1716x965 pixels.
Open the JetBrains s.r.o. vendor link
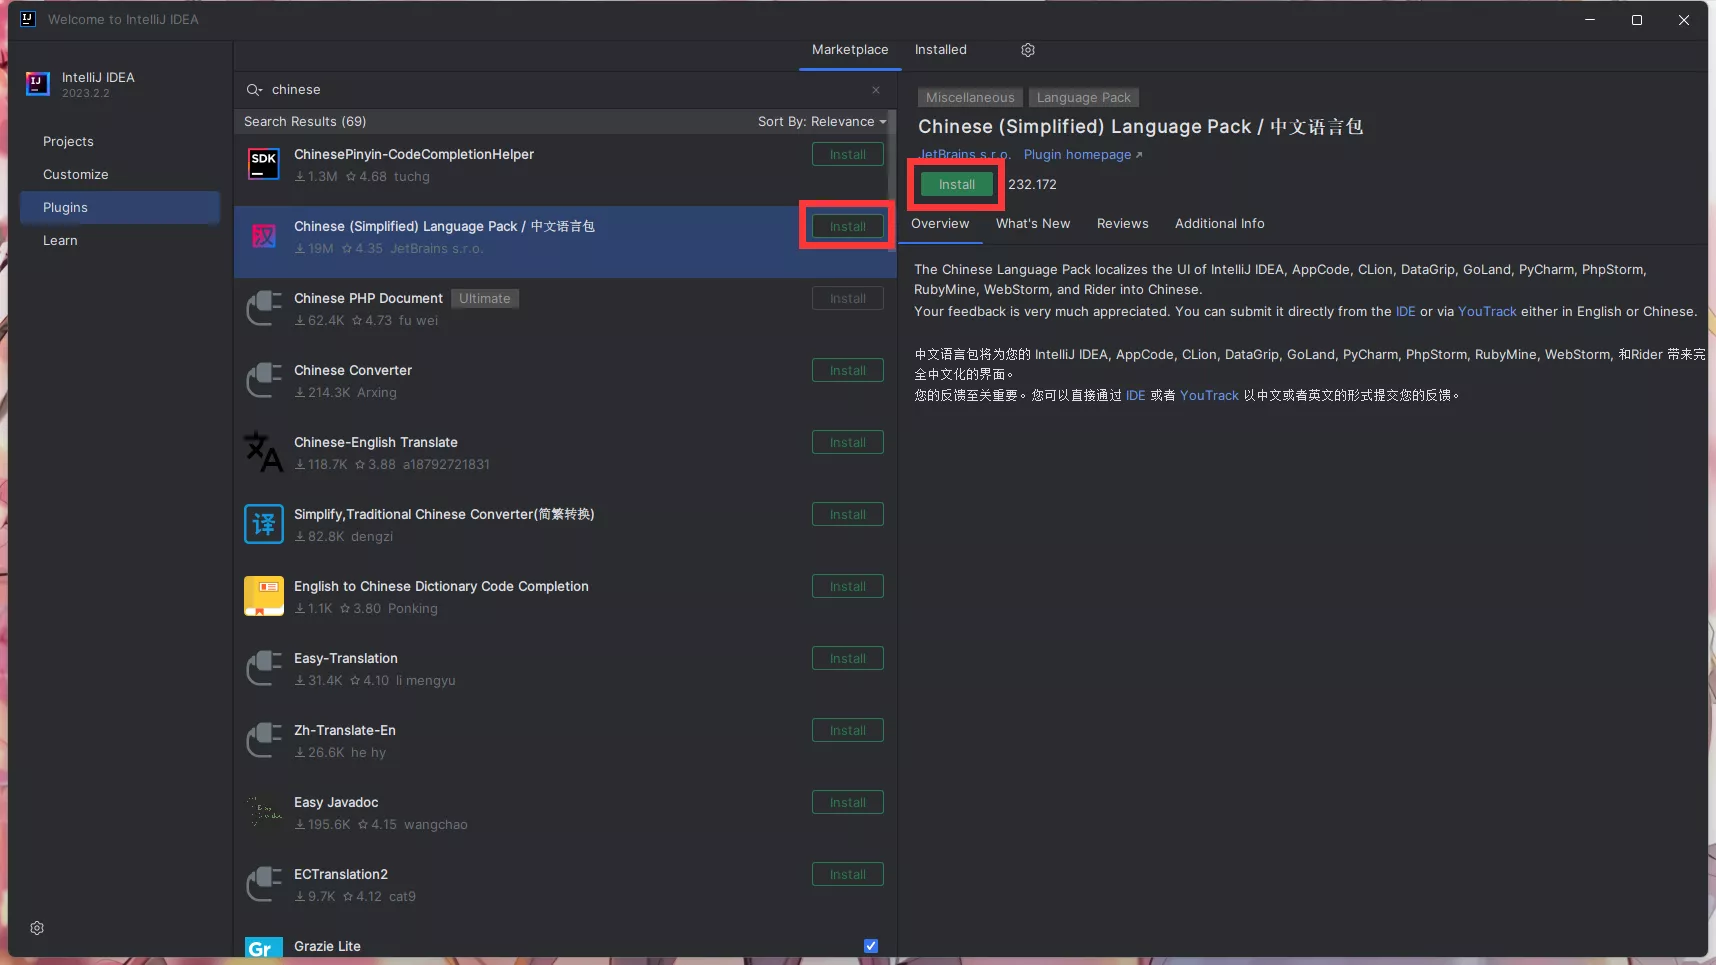[965, 155]
